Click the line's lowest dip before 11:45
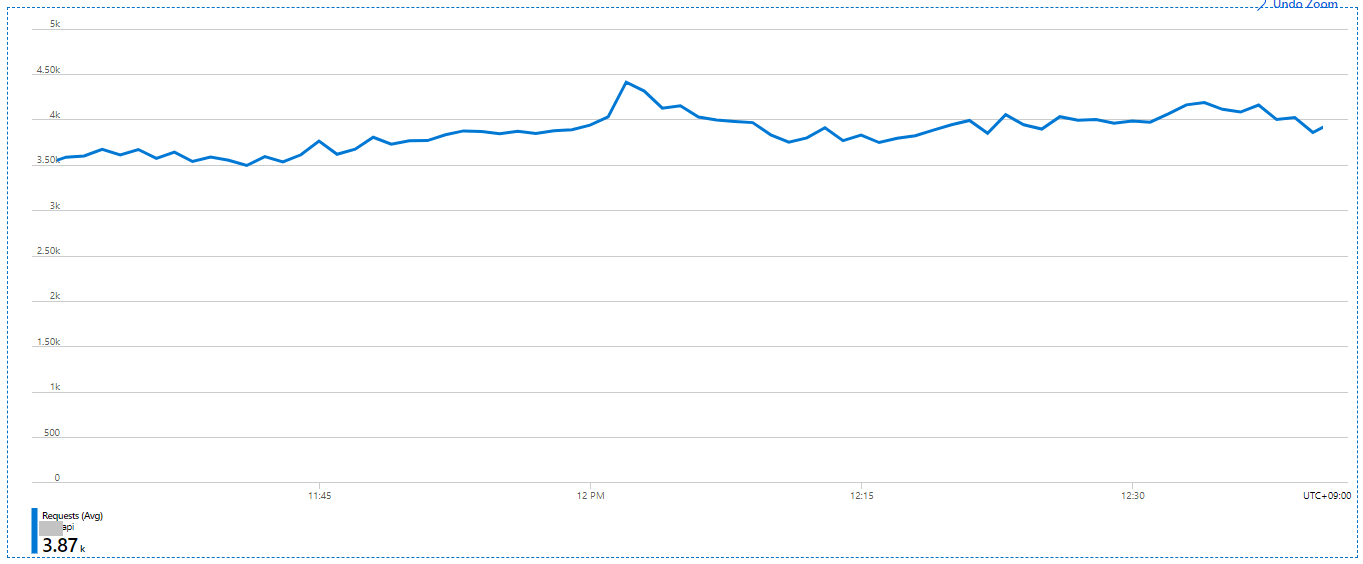The height and width of the screenshot is (564, 1363). pos(247,165)
